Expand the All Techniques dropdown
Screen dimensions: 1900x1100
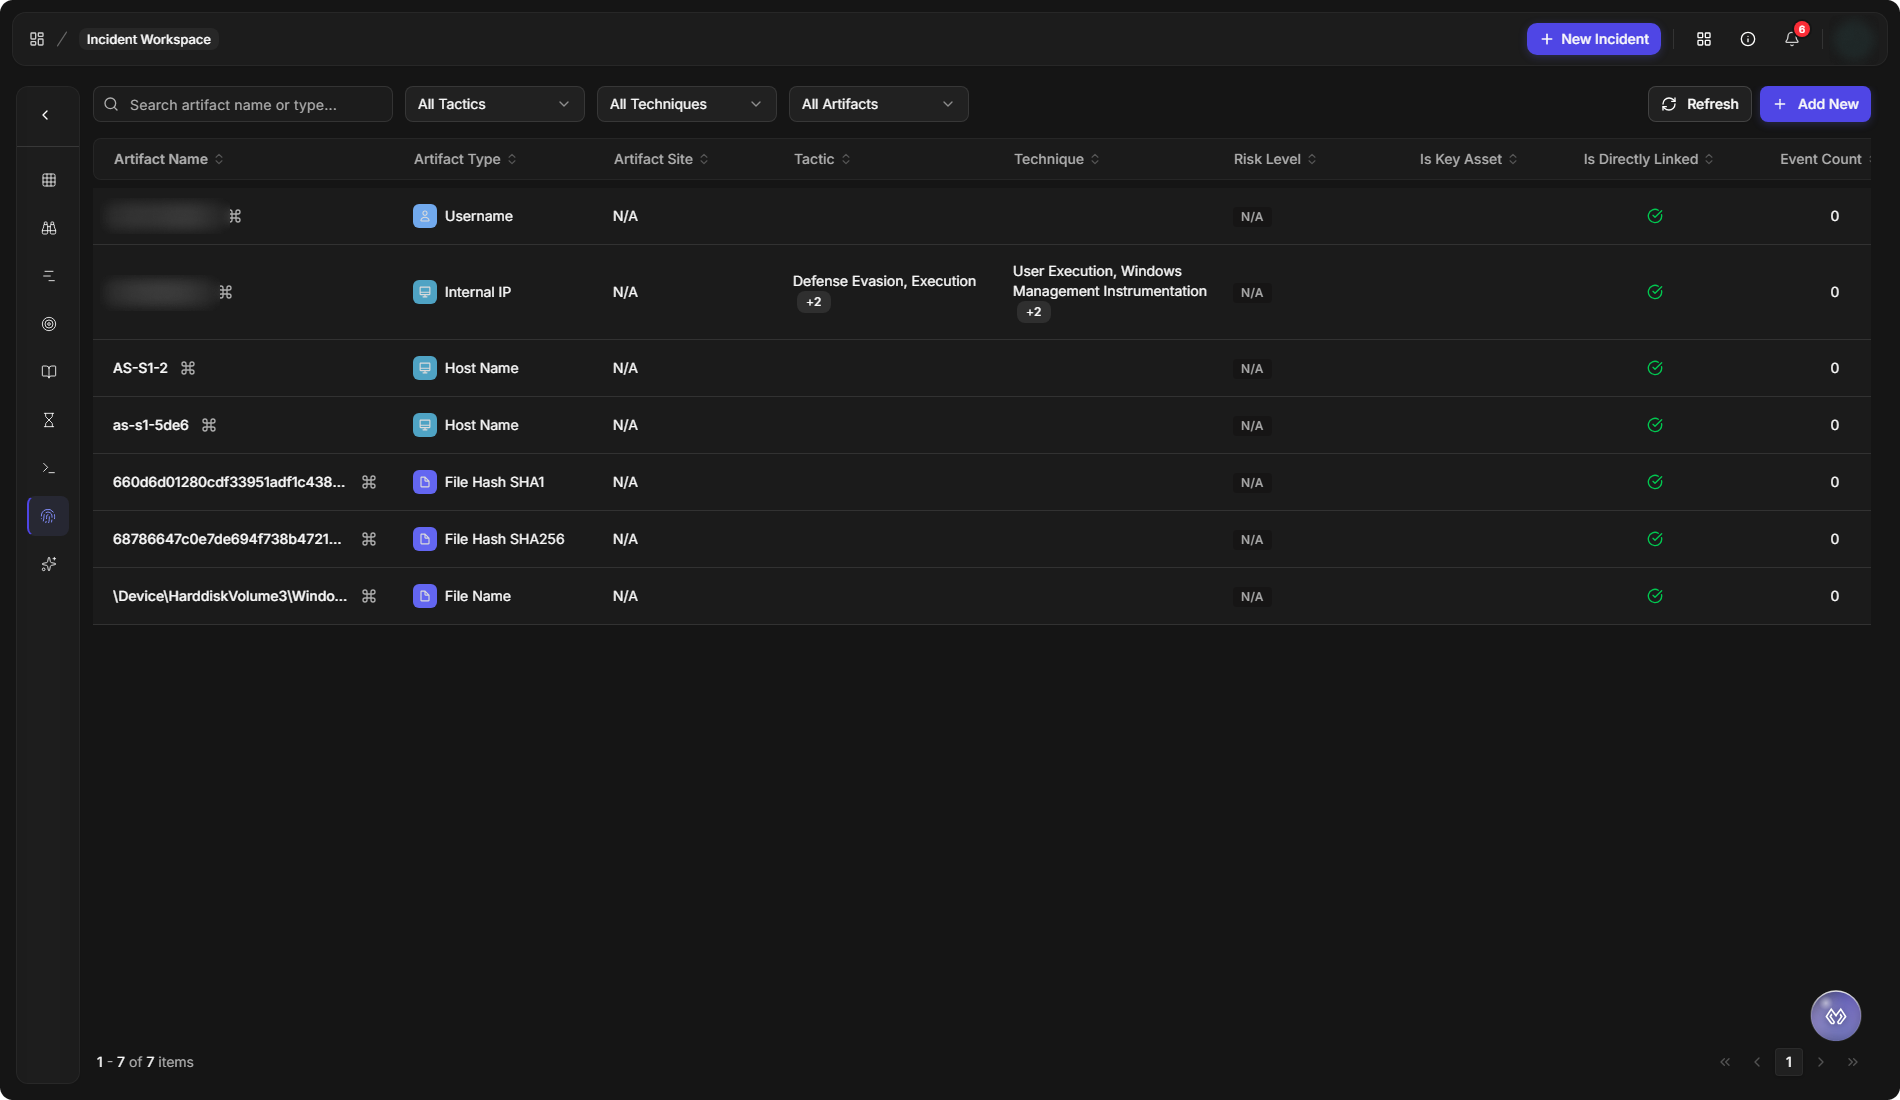(x=686, y=104)
